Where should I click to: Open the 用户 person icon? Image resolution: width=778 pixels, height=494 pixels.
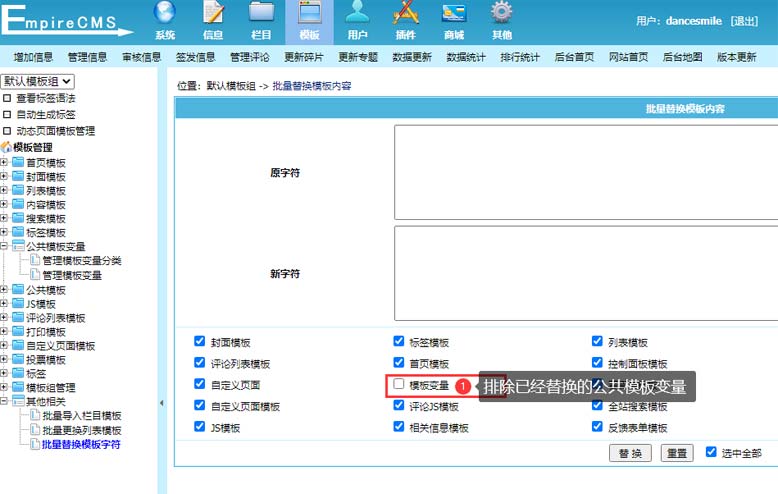[x=357, y=12]
